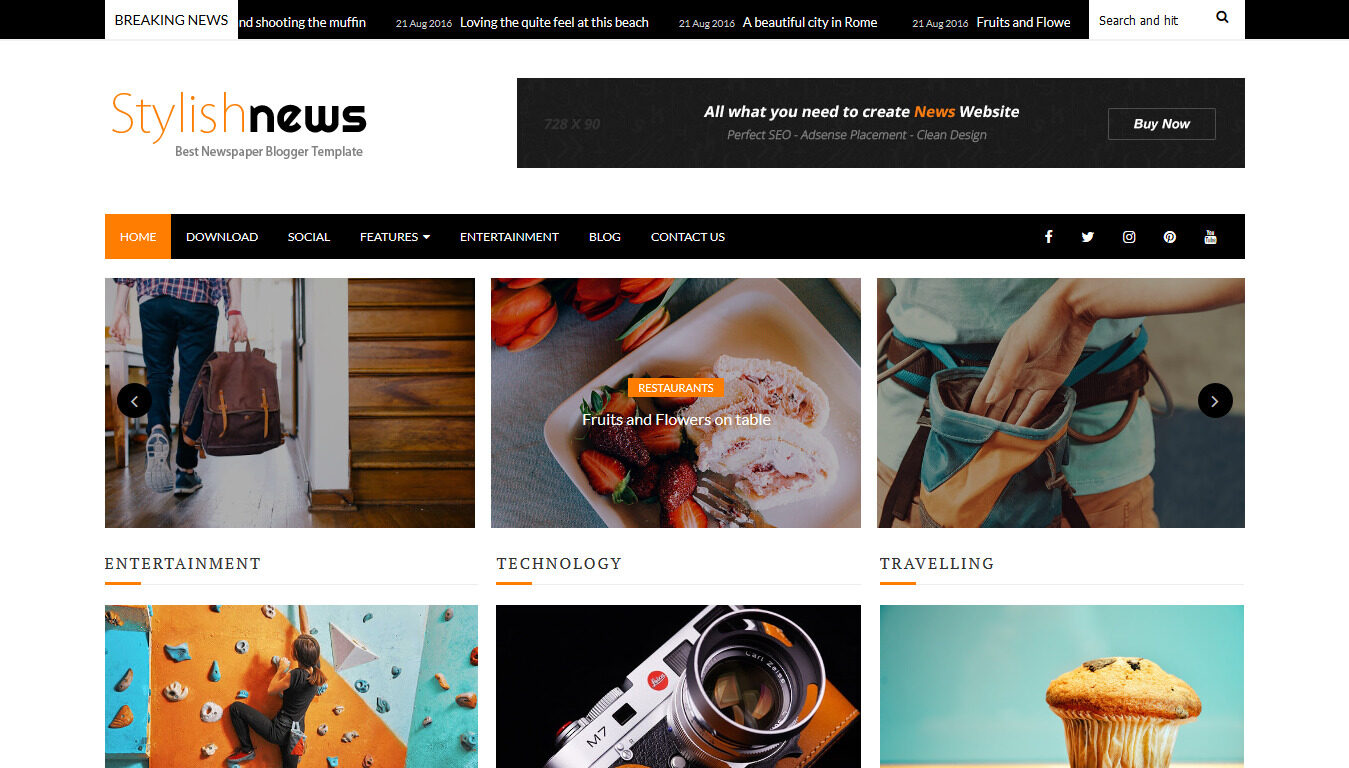Open the Entertainment menu item
The width and height of the screenshot is (1349, 768).
(509, 237)
